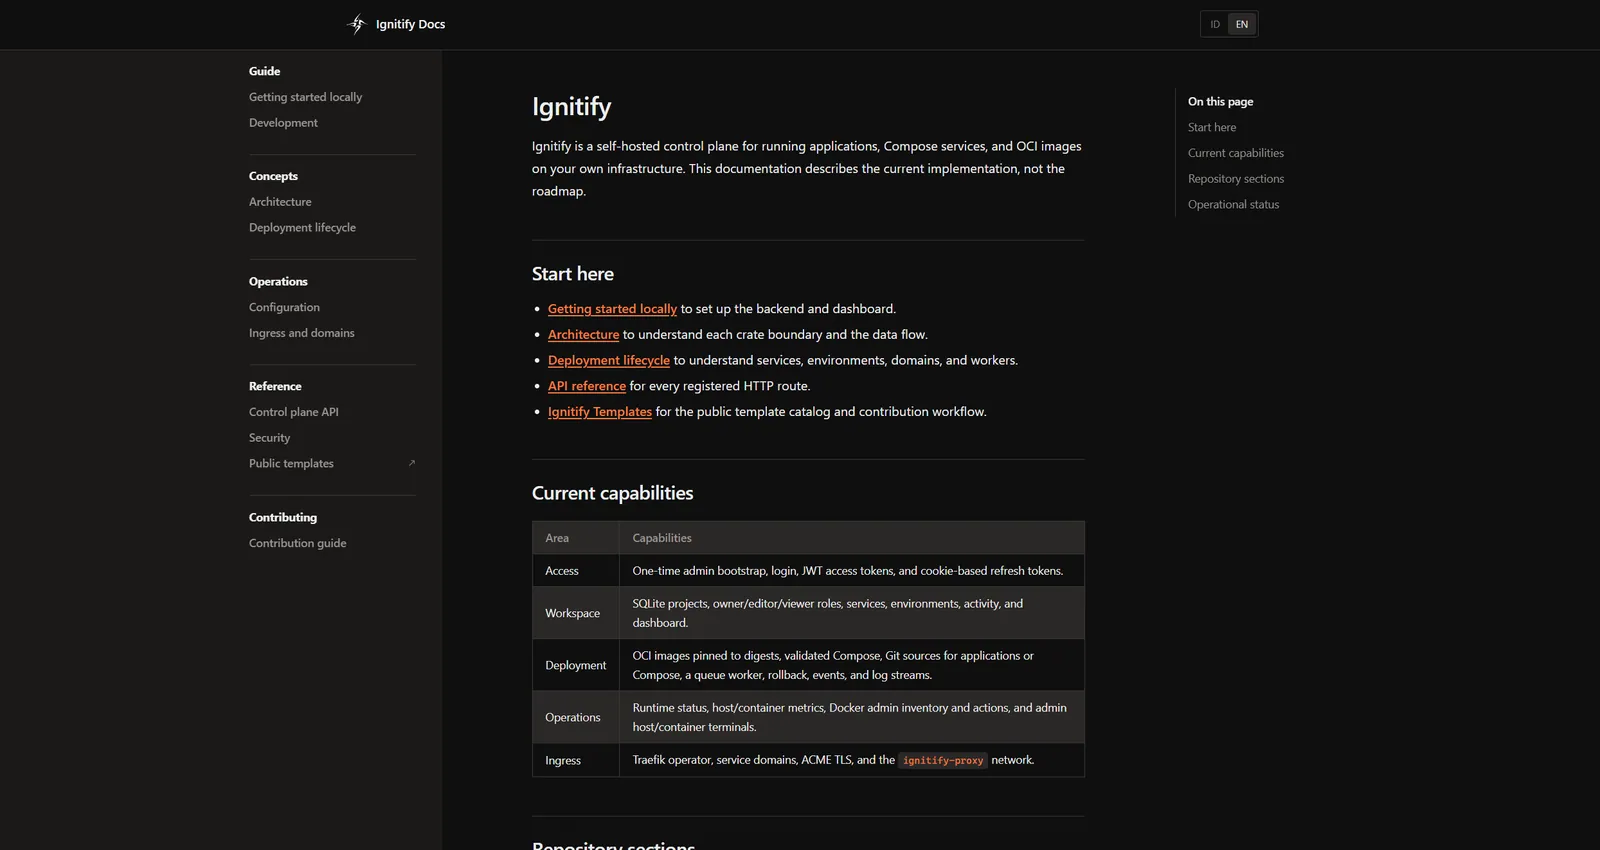Viewport: 1600px width, 850px height.
Task: Click the Ignitify Docs home title
Action: coord(410,24)
